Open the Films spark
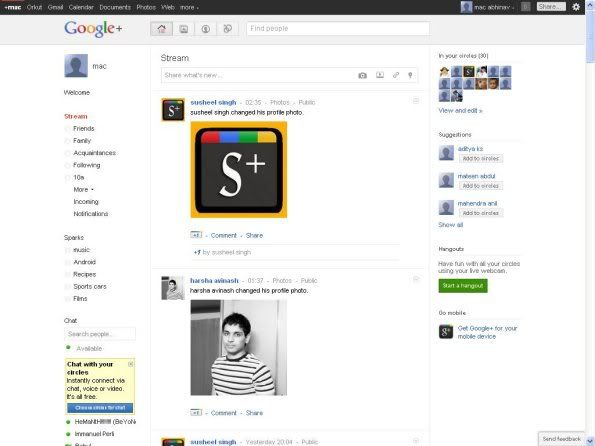The height and width of the screenshot is (446, 595). coord(80,298)
